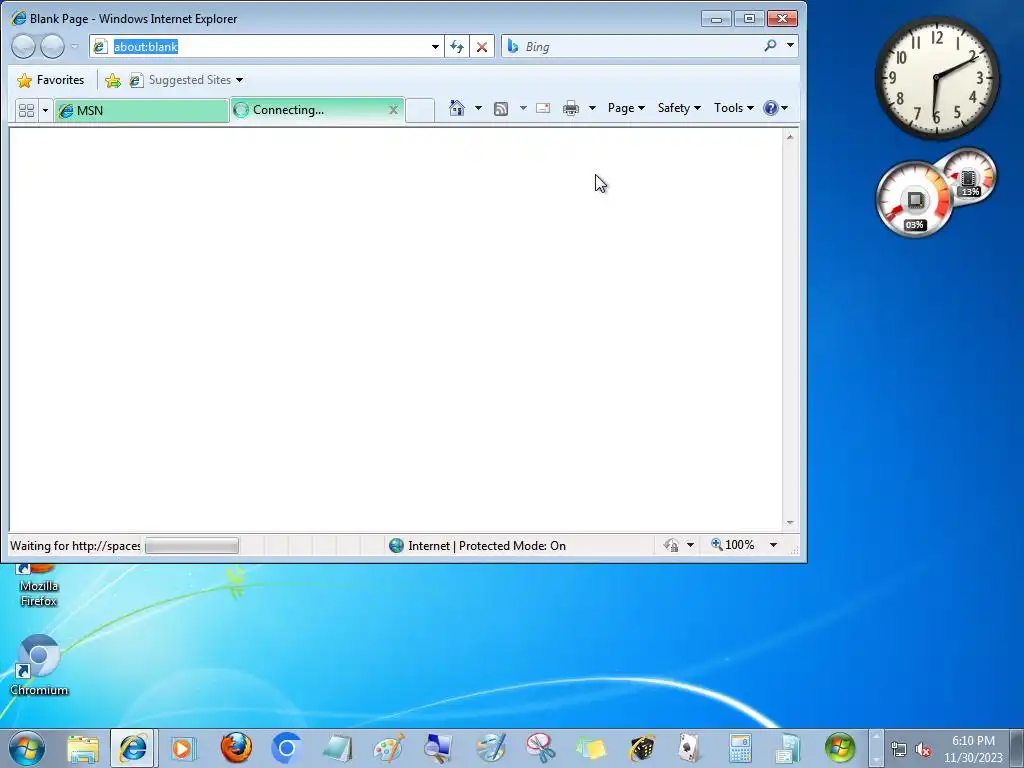Click the Add to Favorites Bar star icon
The height and width of the screenshot is (768, 1024).
click(112, 80)
